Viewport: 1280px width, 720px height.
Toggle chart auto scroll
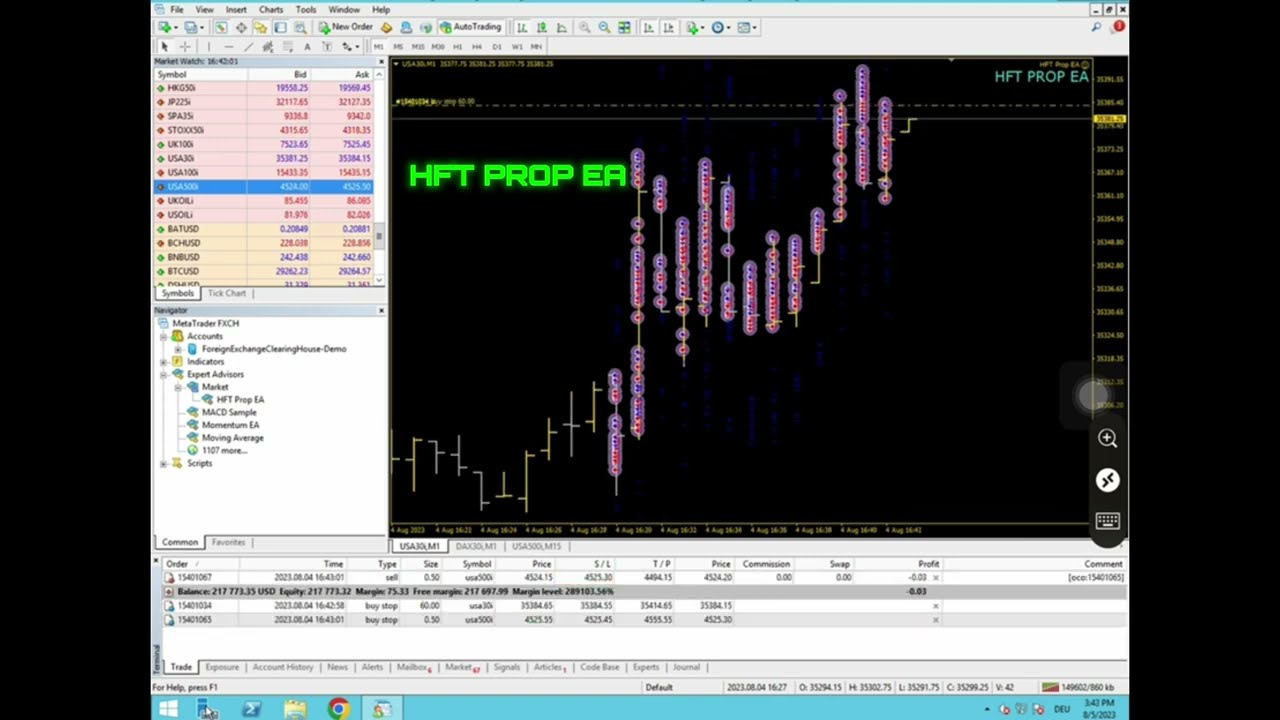click(x=648, y=28)
